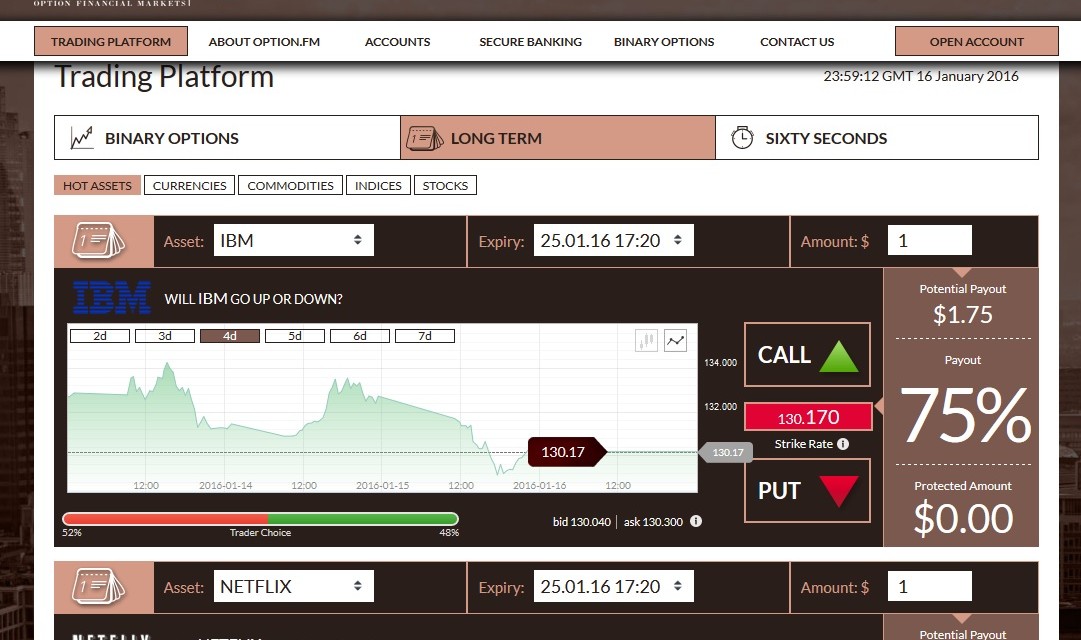The height and width of the screenshot is (640, 1081).
Task: Click the IBM amount input field
Action: pyautogui.click(x=929, y=241)
